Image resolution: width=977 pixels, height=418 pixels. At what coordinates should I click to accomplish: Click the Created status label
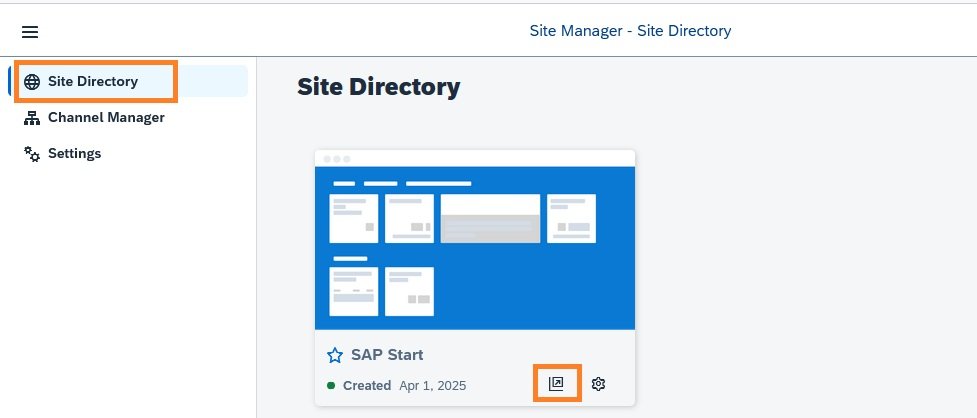pyautogui.click(x=367, y=386)
